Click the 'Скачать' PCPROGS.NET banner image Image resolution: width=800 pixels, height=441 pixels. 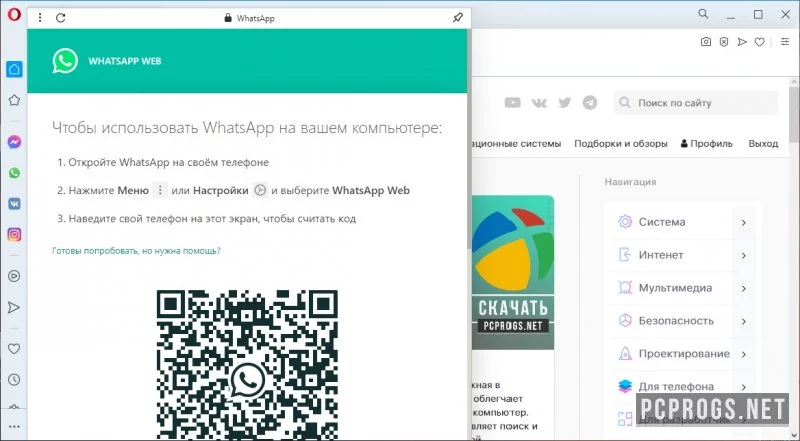[512, 272]
